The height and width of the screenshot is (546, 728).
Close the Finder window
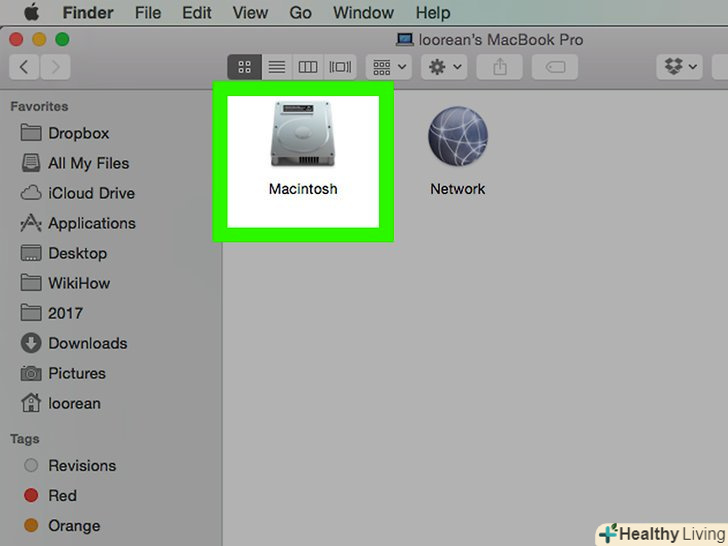16,39
